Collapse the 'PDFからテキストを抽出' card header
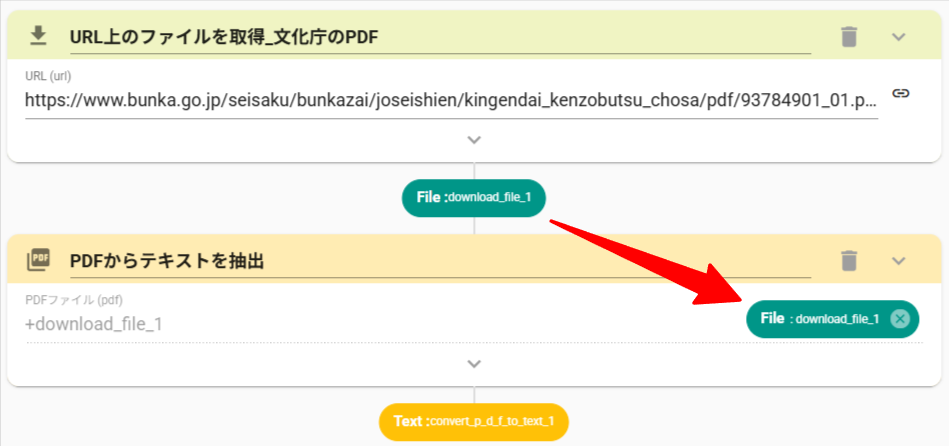949x446 pixels. coord(898,260)
